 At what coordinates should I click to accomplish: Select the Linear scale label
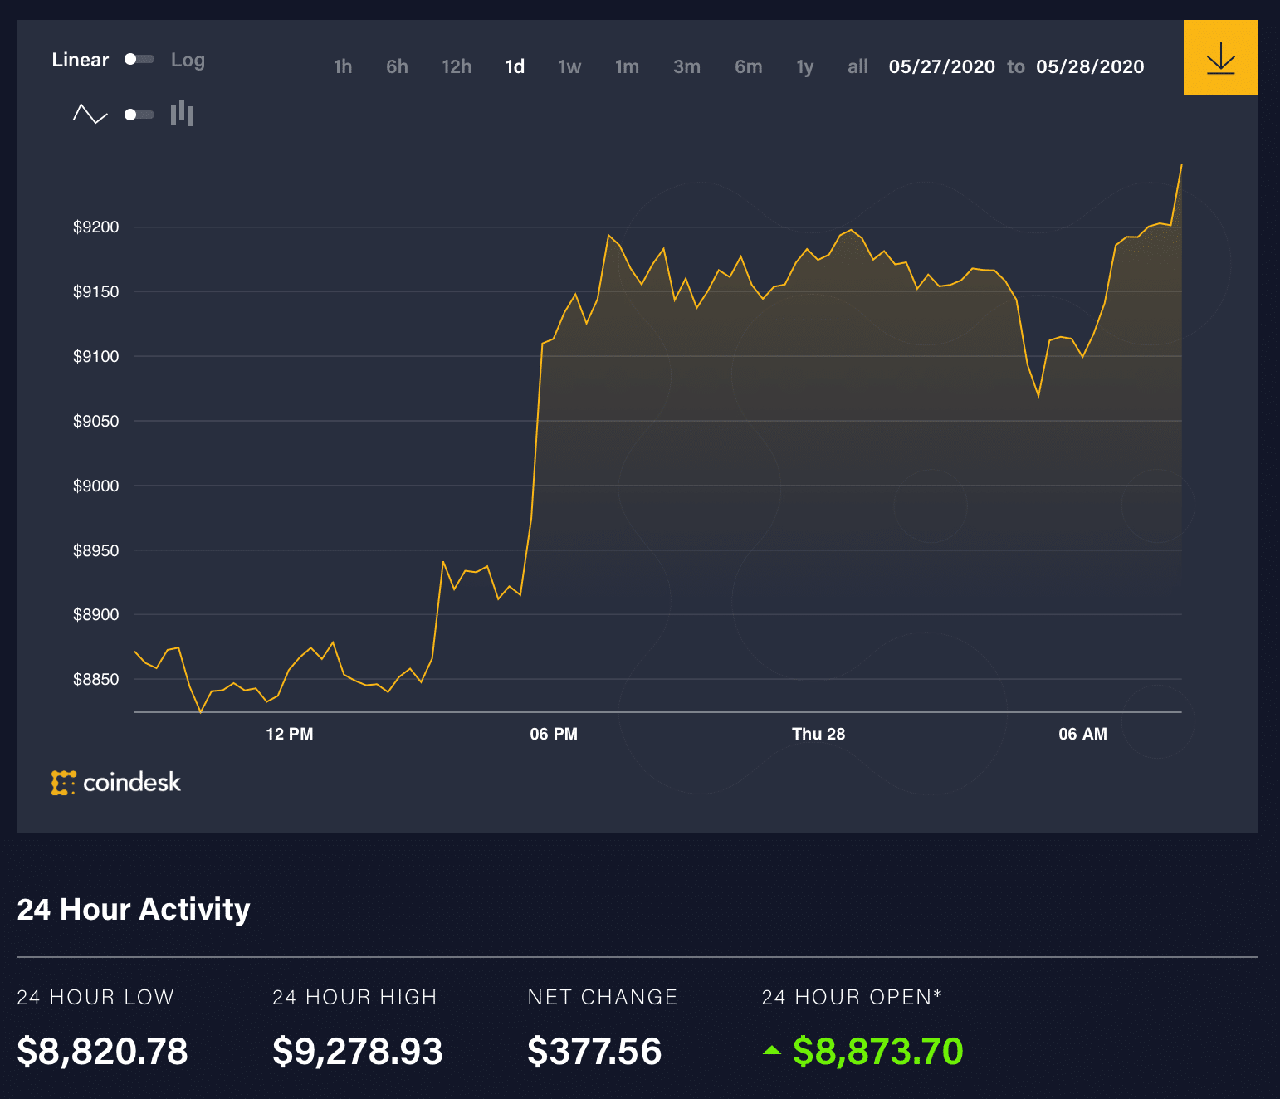pyautogui.click(x=80, y=59)
